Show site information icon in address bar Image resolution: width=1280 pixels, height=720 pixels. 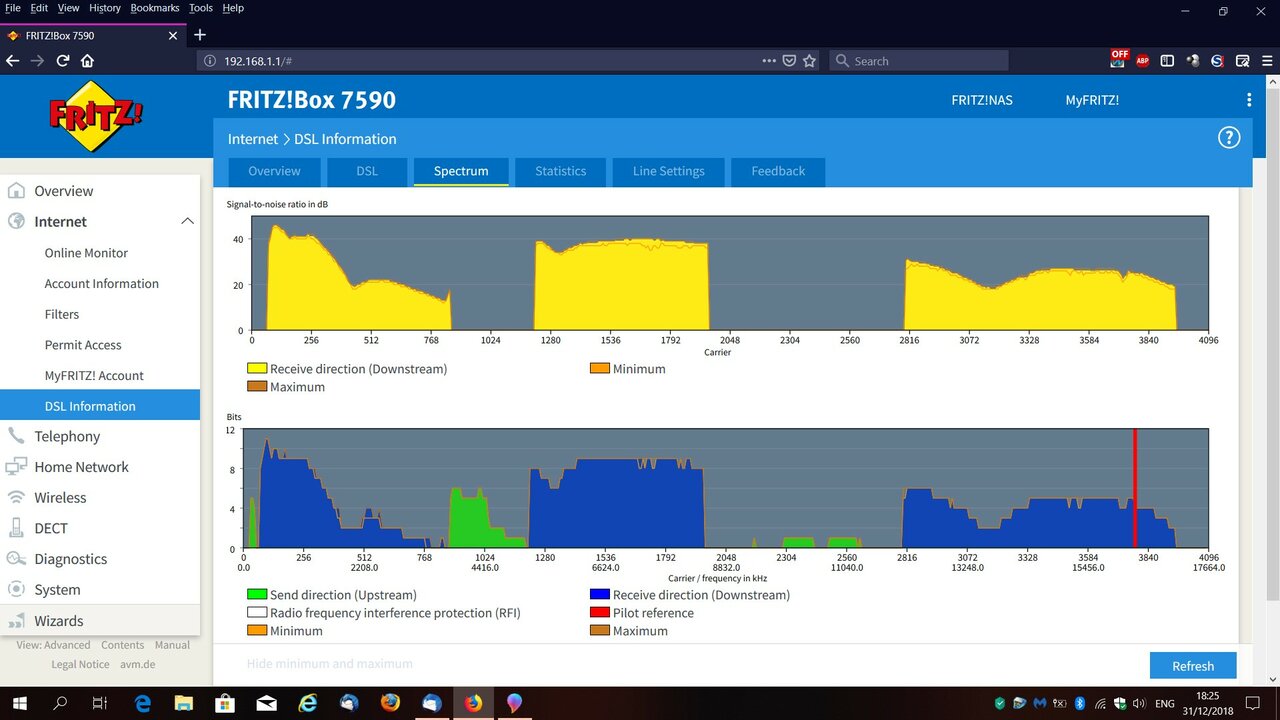pos(210,61)
